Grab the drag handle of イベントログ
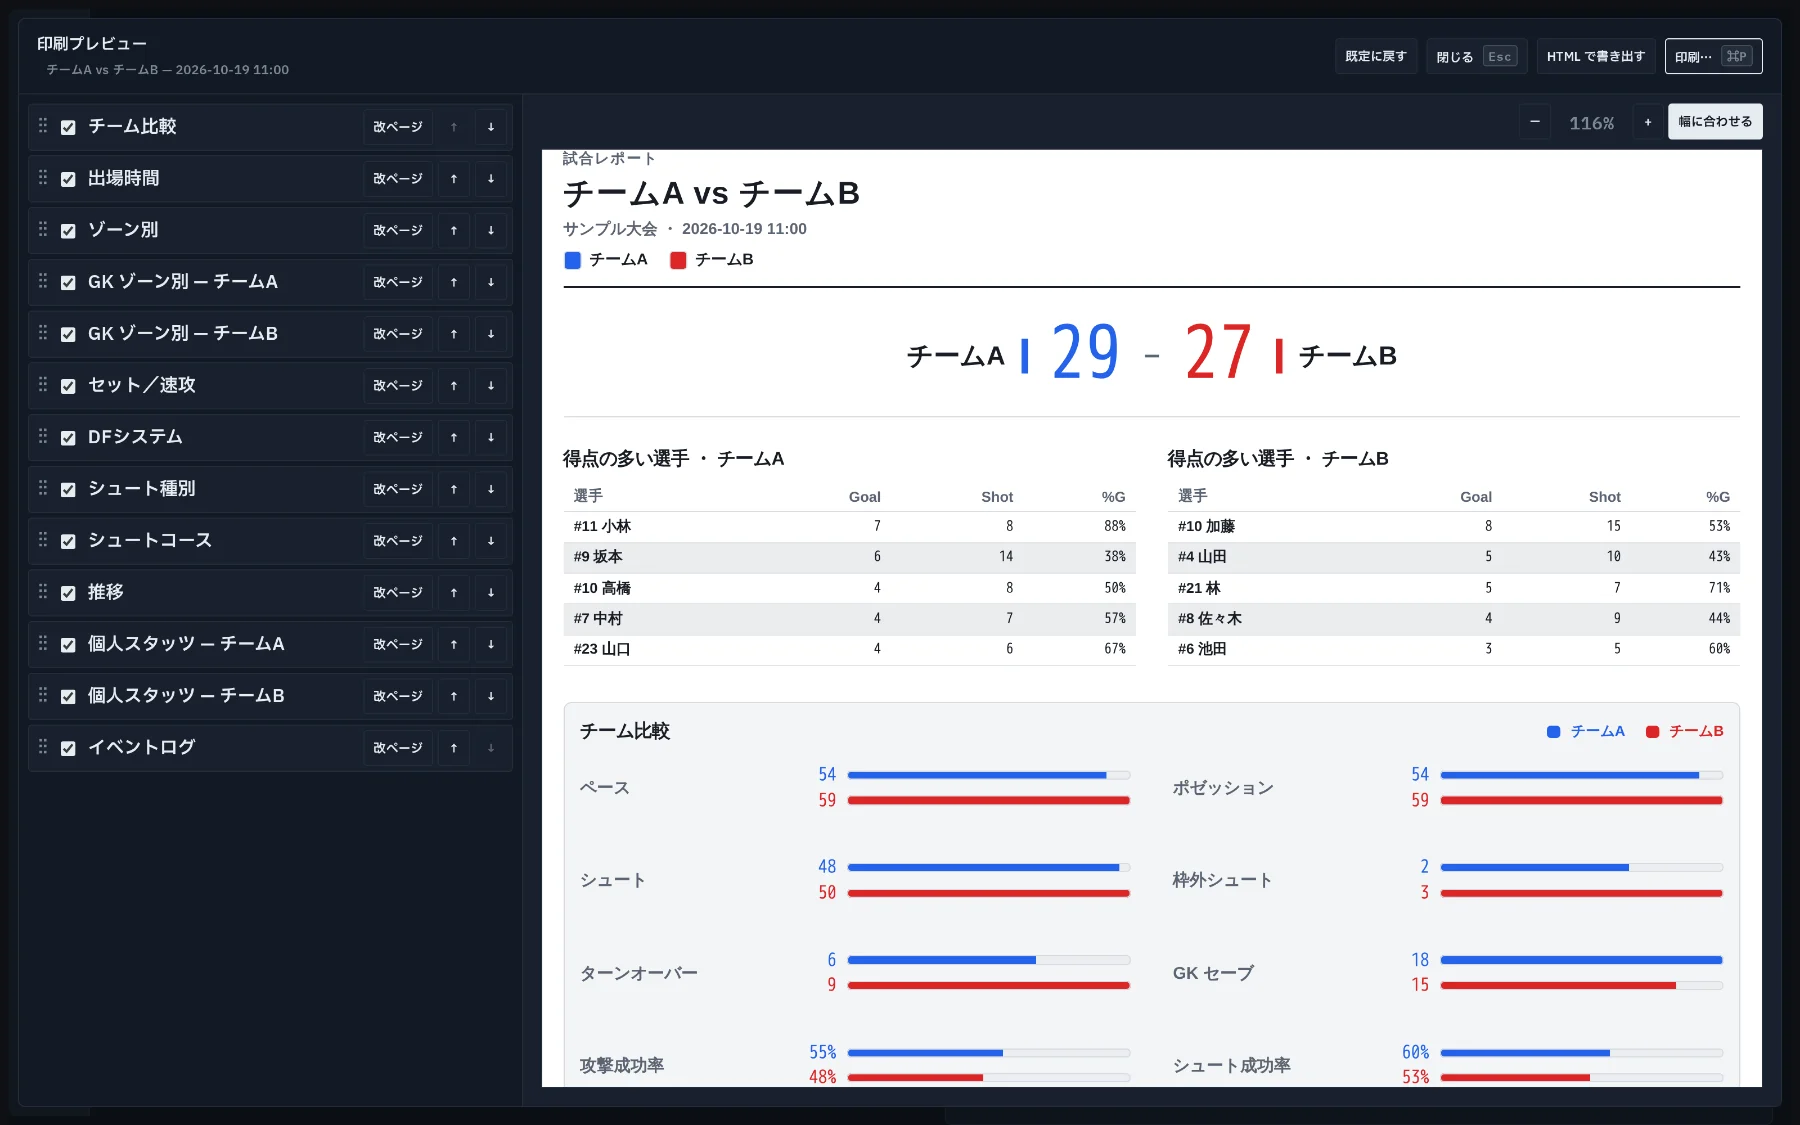This screenshot has height=1125, width=1800. (43, 747)
